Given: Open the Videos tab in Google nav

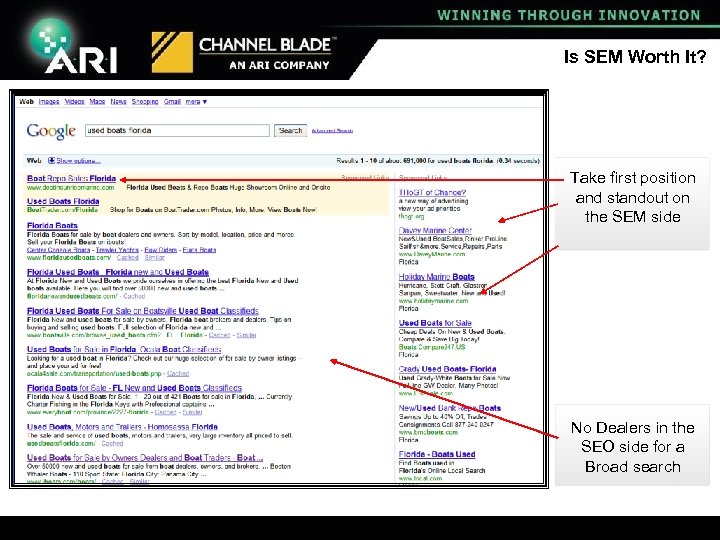Looking at the screenshot, I should (74, 101).
